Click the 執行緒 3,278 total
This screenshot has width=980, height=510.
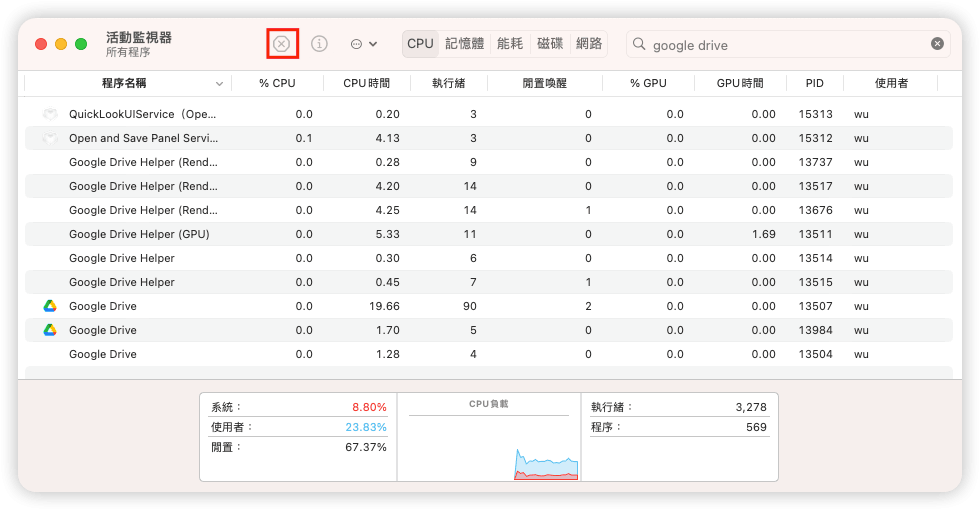(x=679, y=408)
